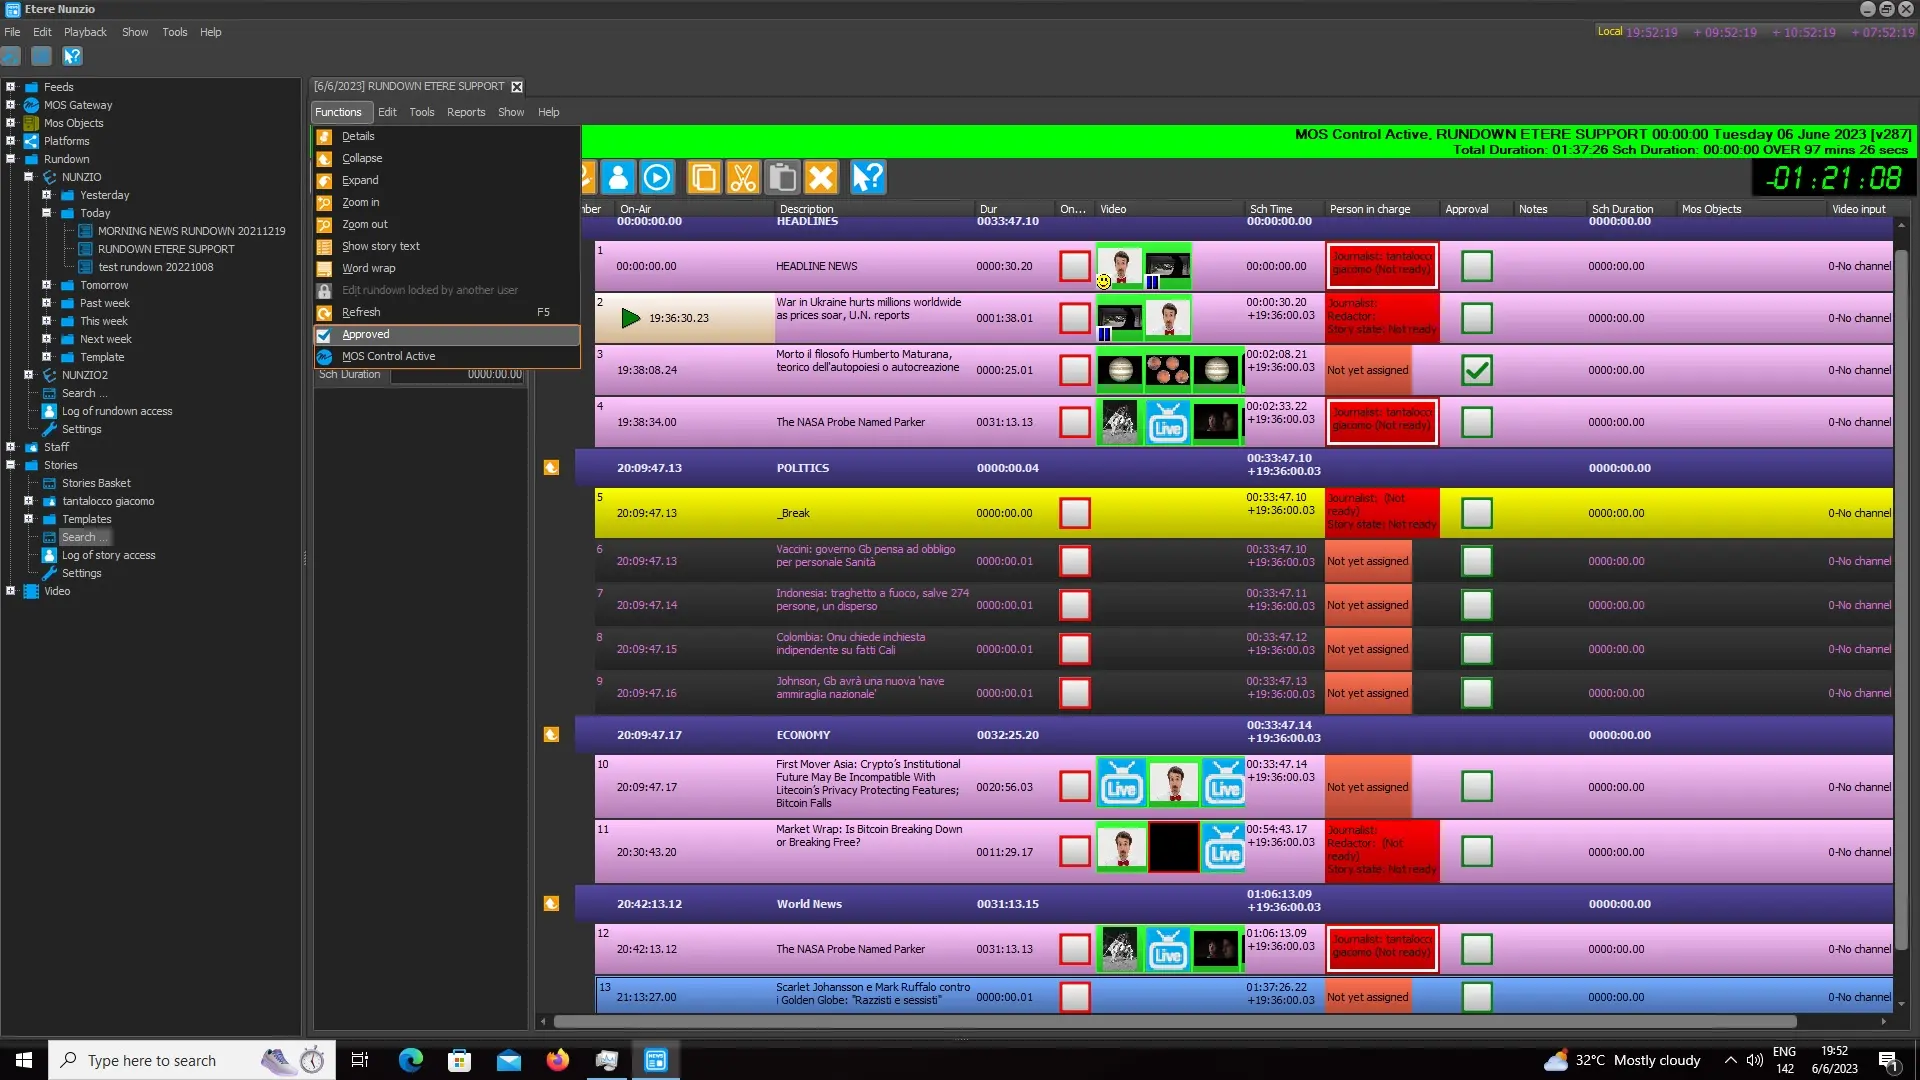Click the circular play toolbar icon

click(657, 178)
